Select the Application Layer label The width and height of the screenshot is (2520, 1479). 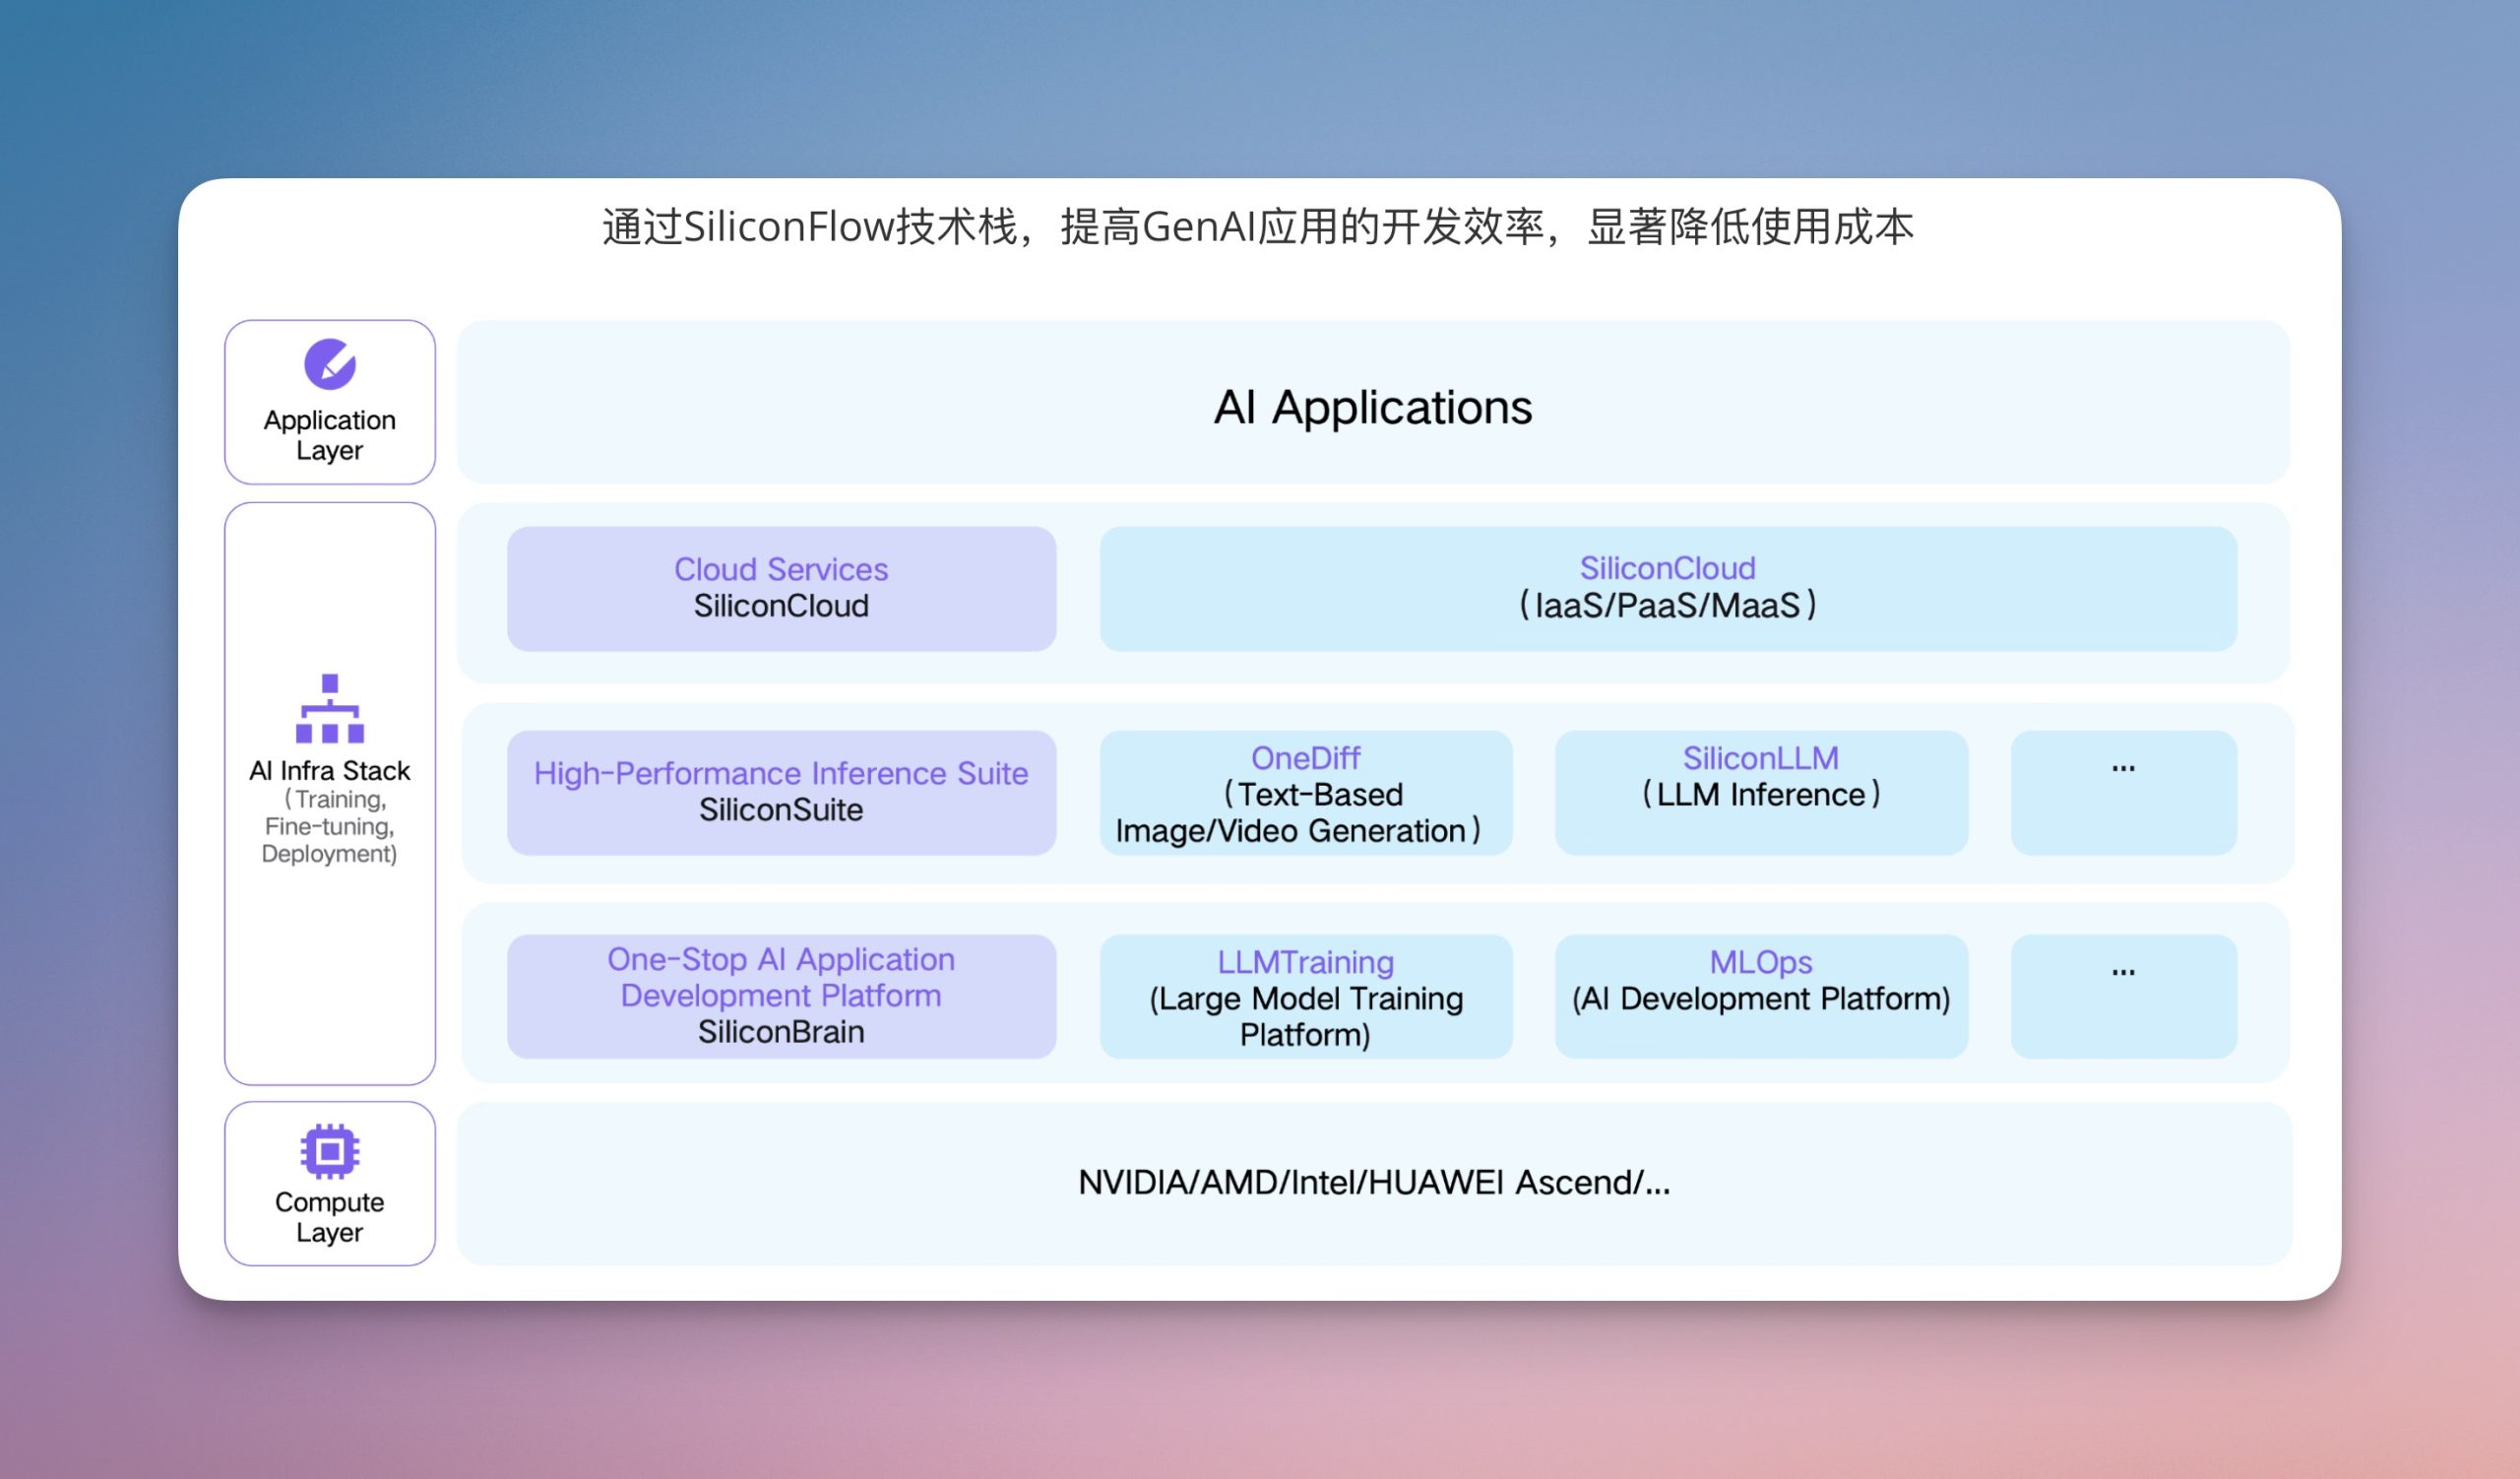(x=330, y=435)
